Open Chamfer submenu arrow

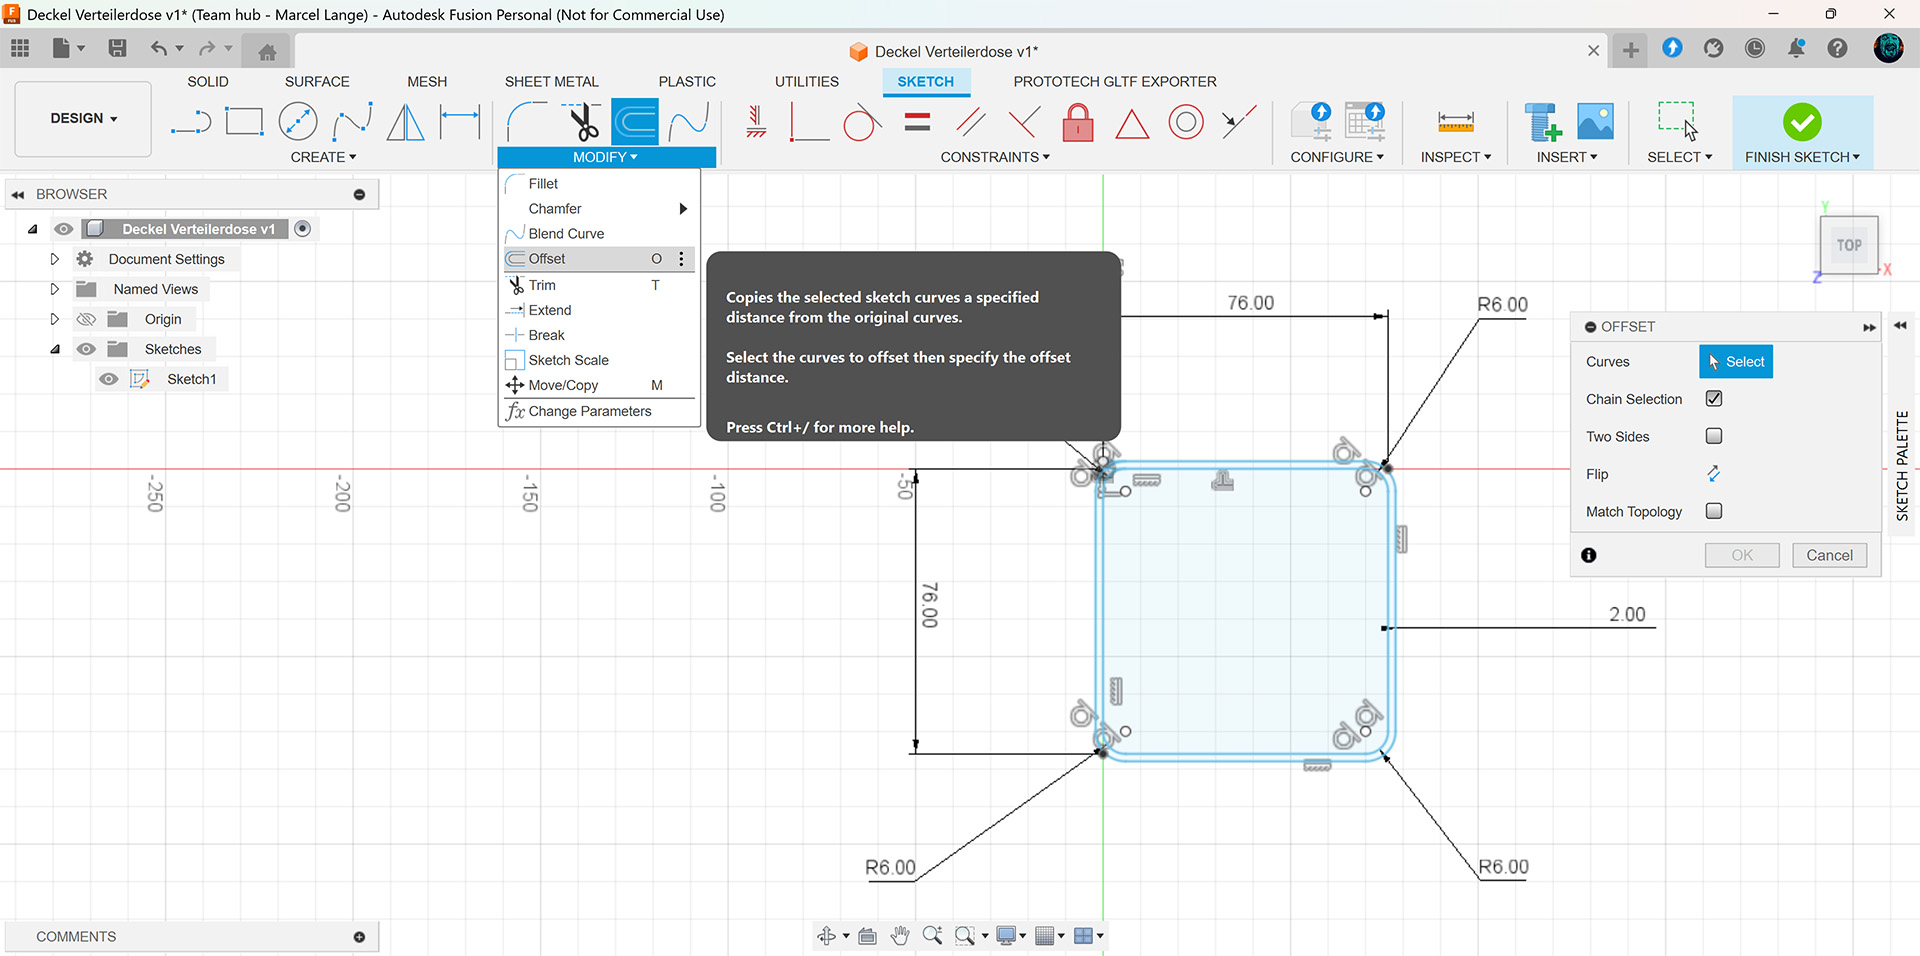tap(683, 208)
